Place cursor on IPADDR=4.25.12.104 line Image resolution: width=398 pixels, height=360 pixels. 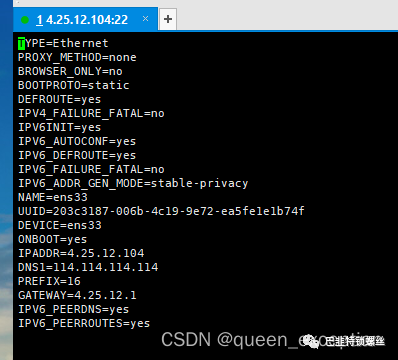pyautogui.click(x=81, y=253)
